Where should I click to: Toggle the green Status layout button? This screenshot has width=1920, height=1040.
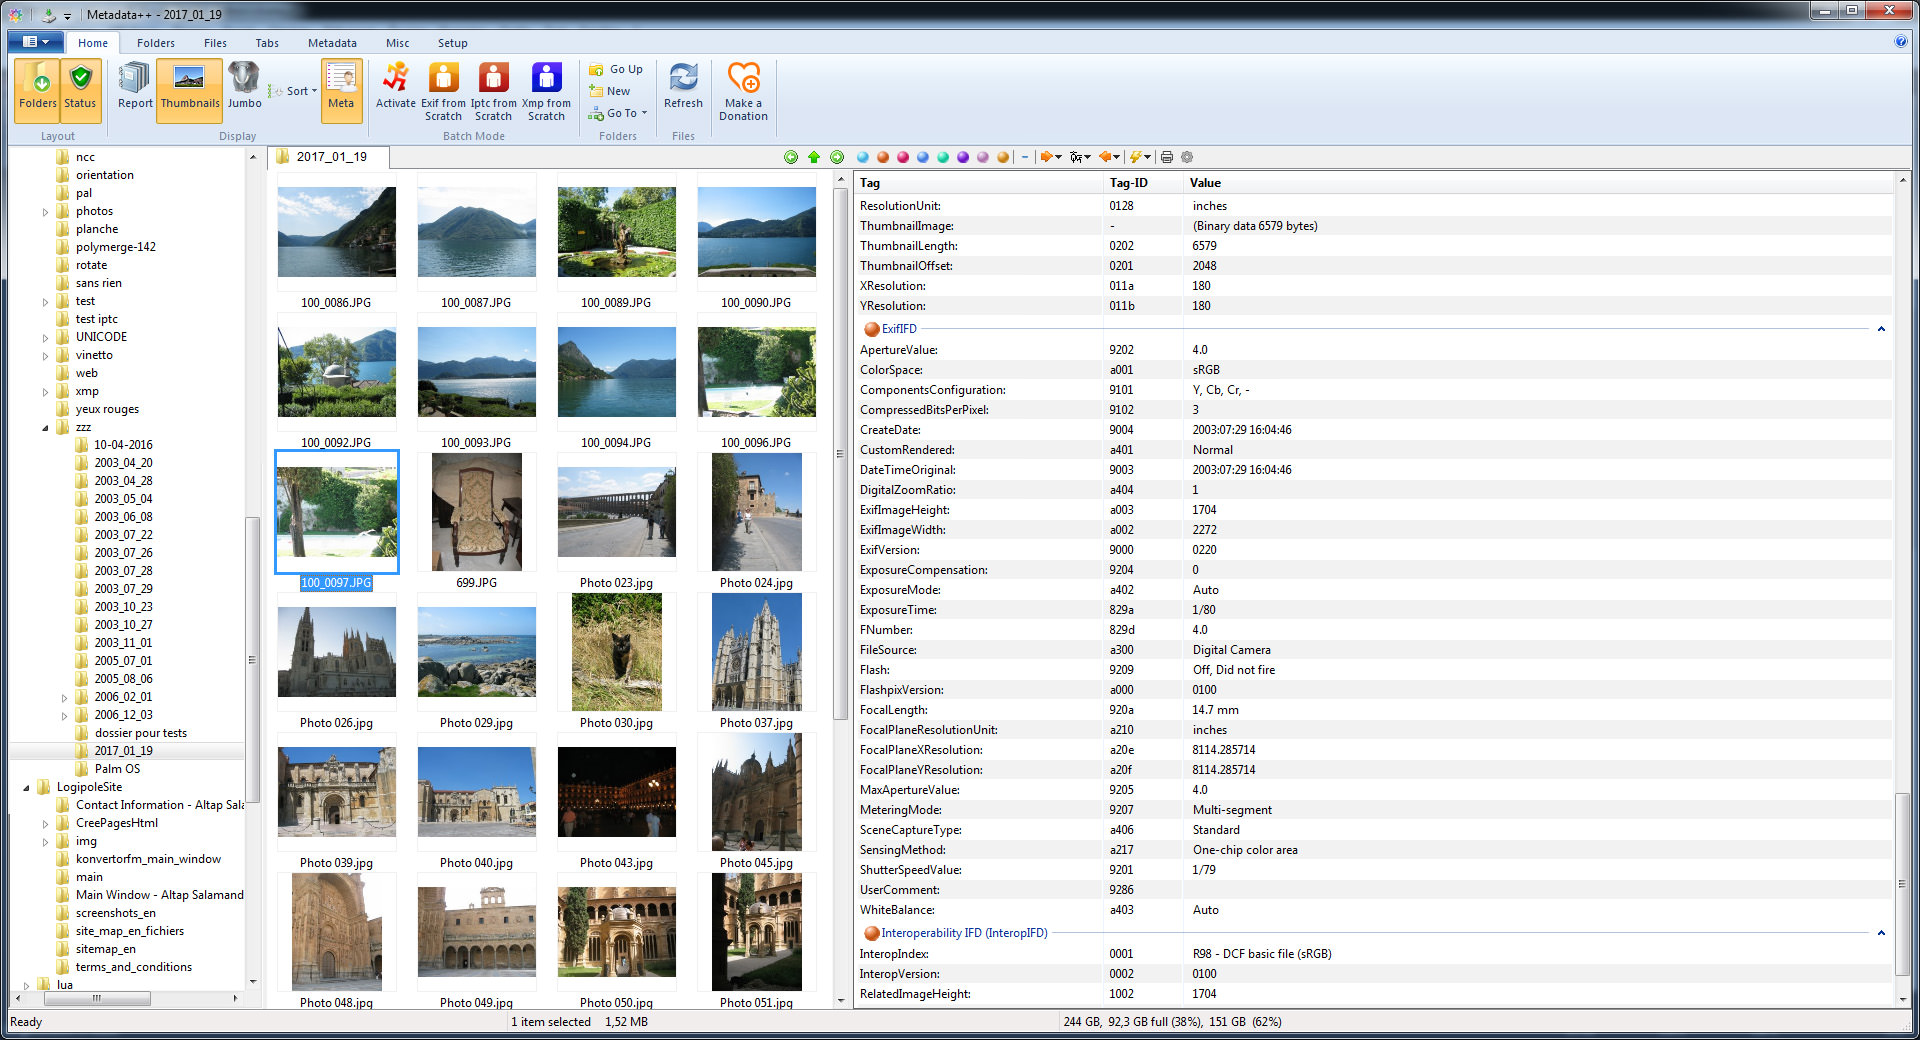(80, 90)
